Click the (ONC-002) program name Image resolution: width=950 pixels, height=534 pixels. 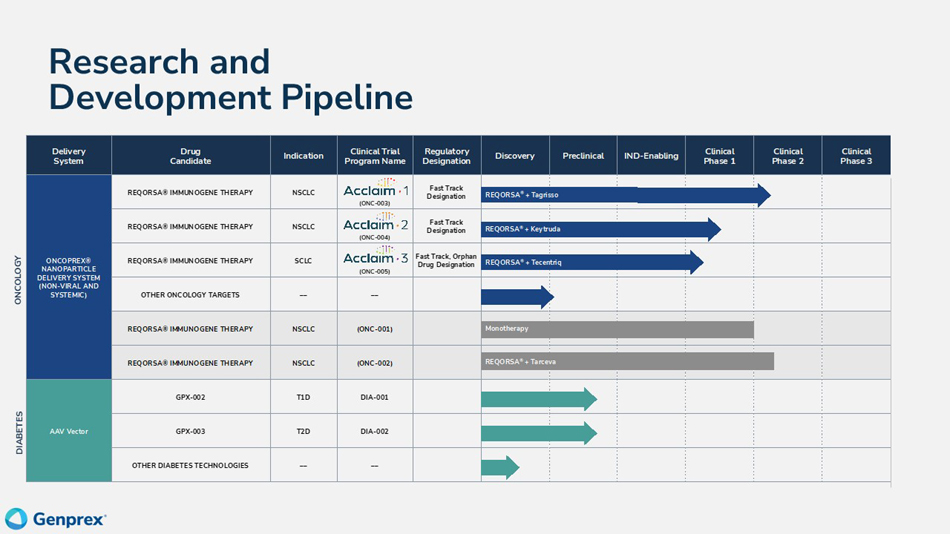[374, 363]
